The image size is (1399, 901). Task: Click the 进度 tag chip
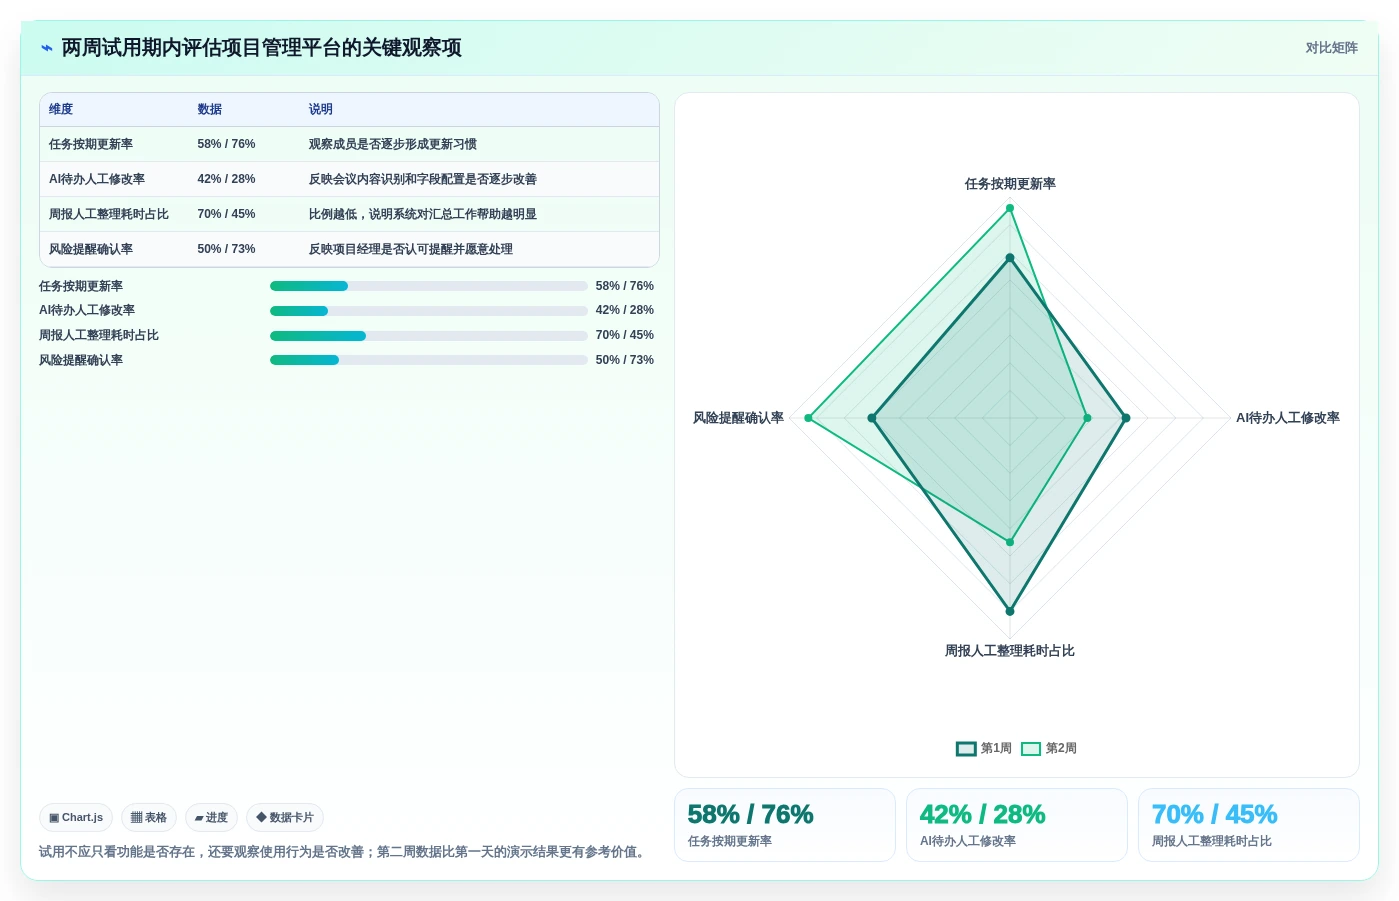click(211, 818)
